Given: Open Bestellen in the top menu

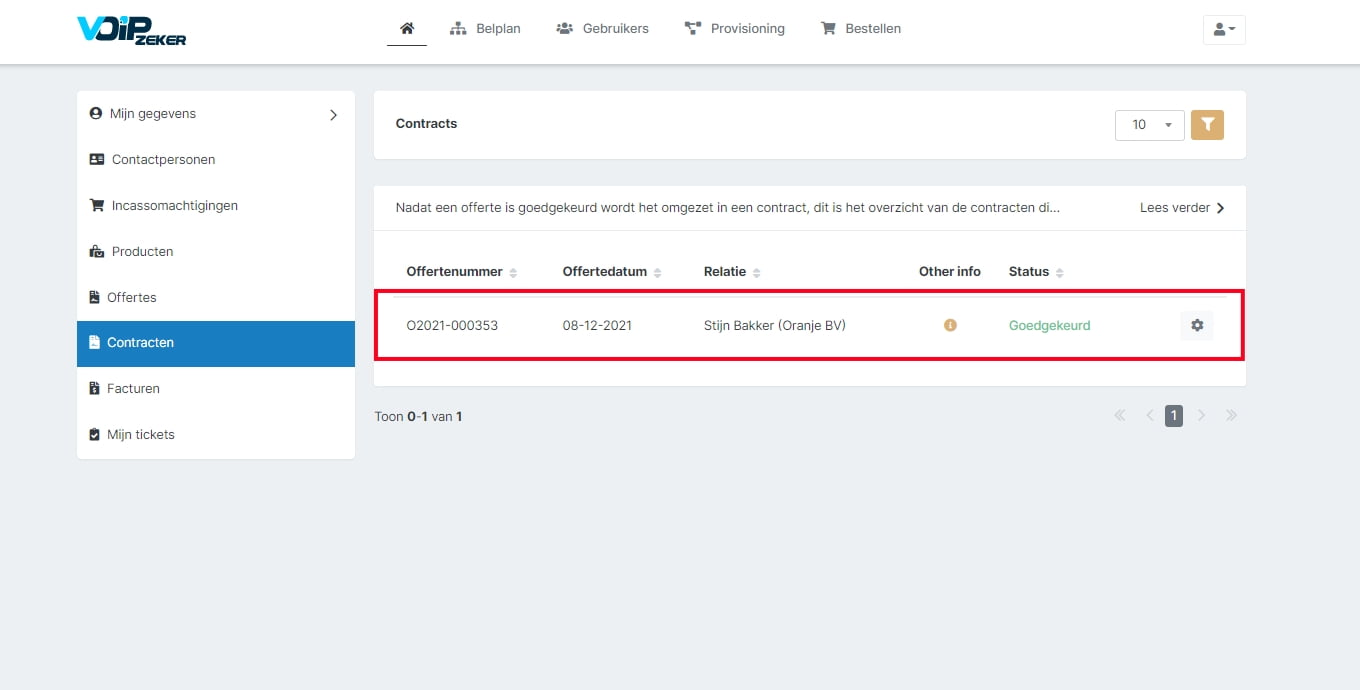Looking at the screenshot, I should coord(861,28).
